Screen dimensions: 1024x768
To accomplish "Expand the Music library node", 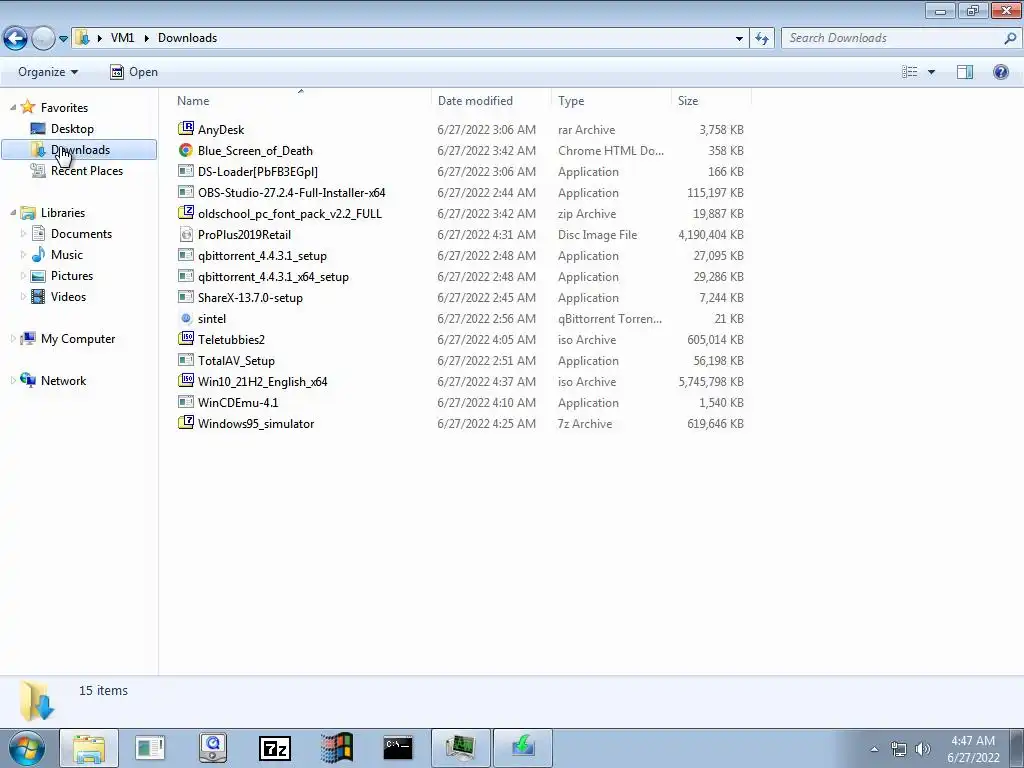I will coord(24,255).
